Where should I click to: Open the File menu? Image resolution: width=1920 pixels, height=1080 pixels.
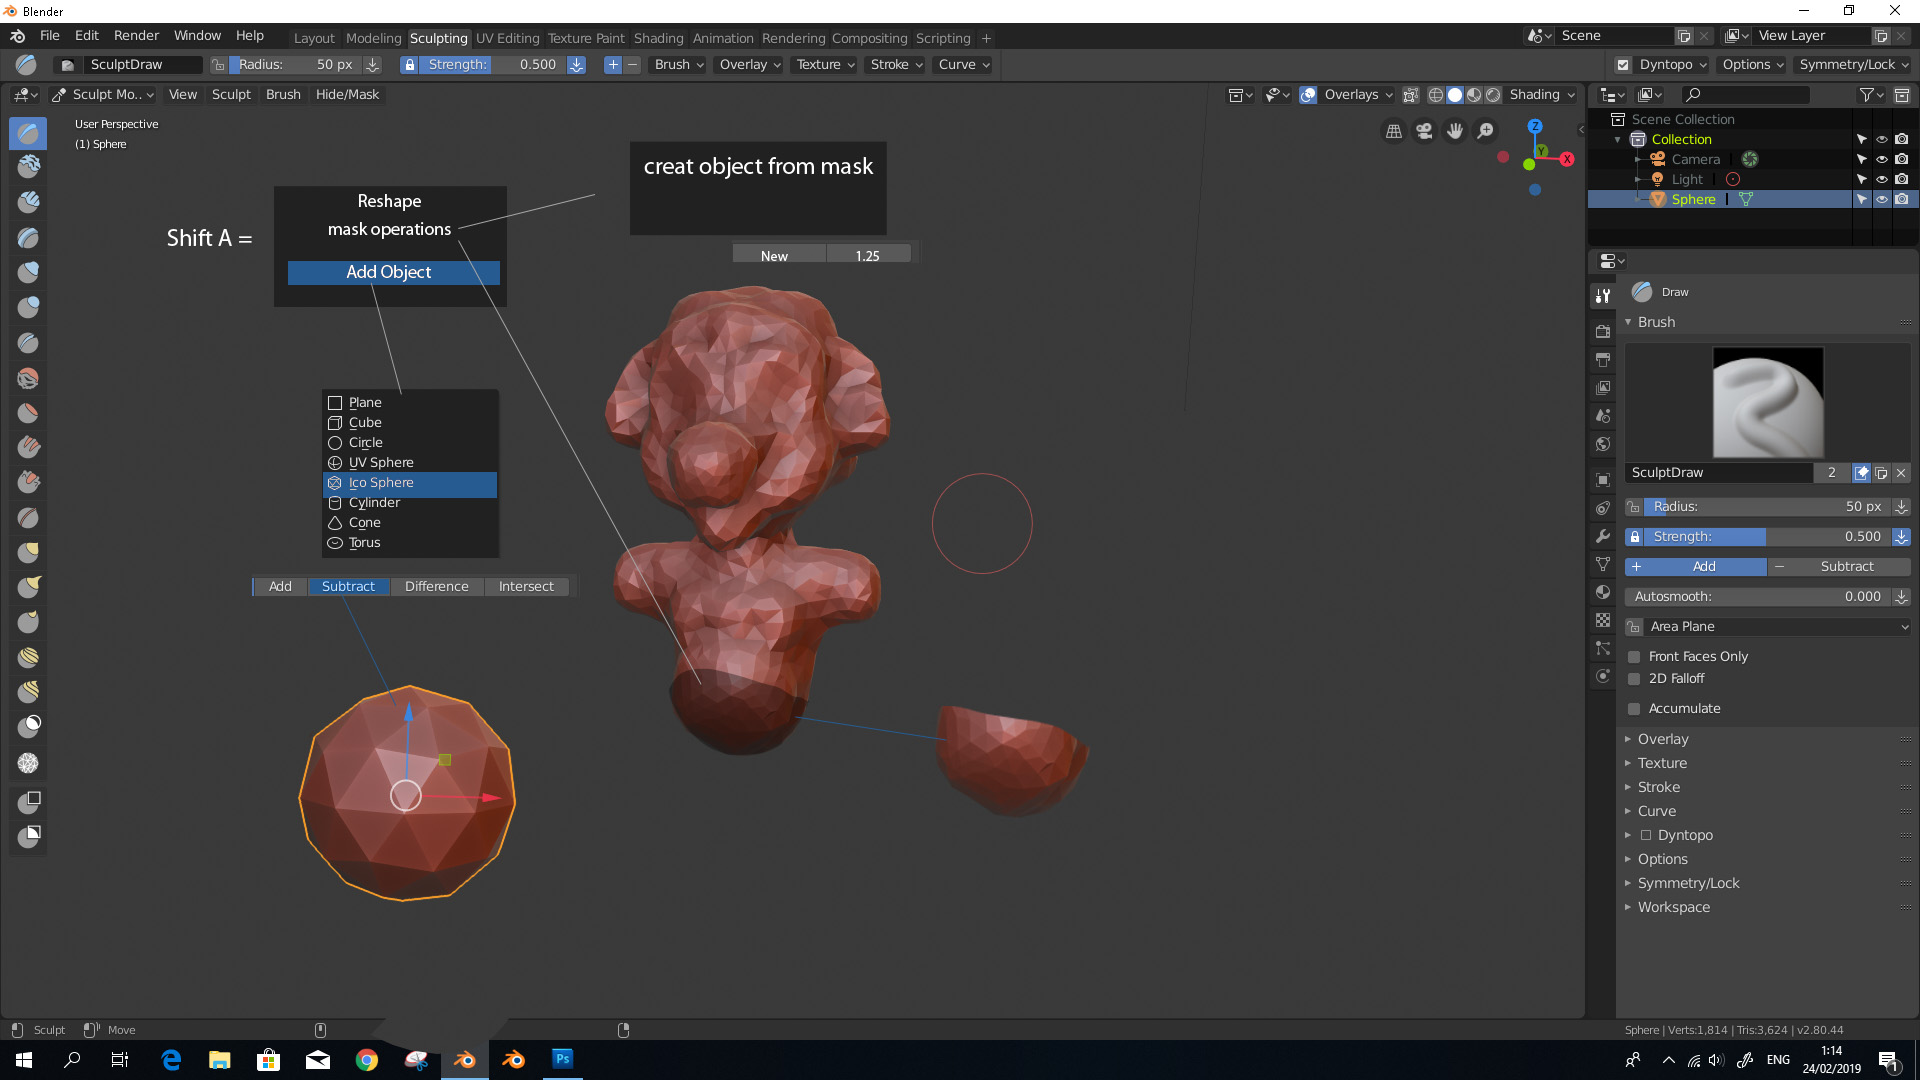(49, 36)
